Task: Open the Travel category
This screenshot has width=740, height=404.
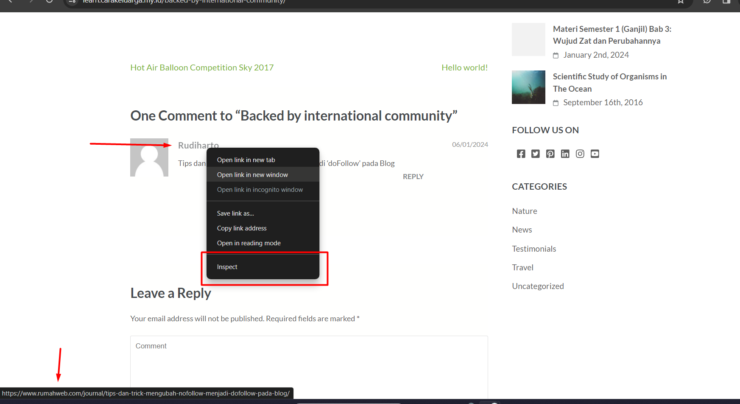Action: click(x=522, y=268)
